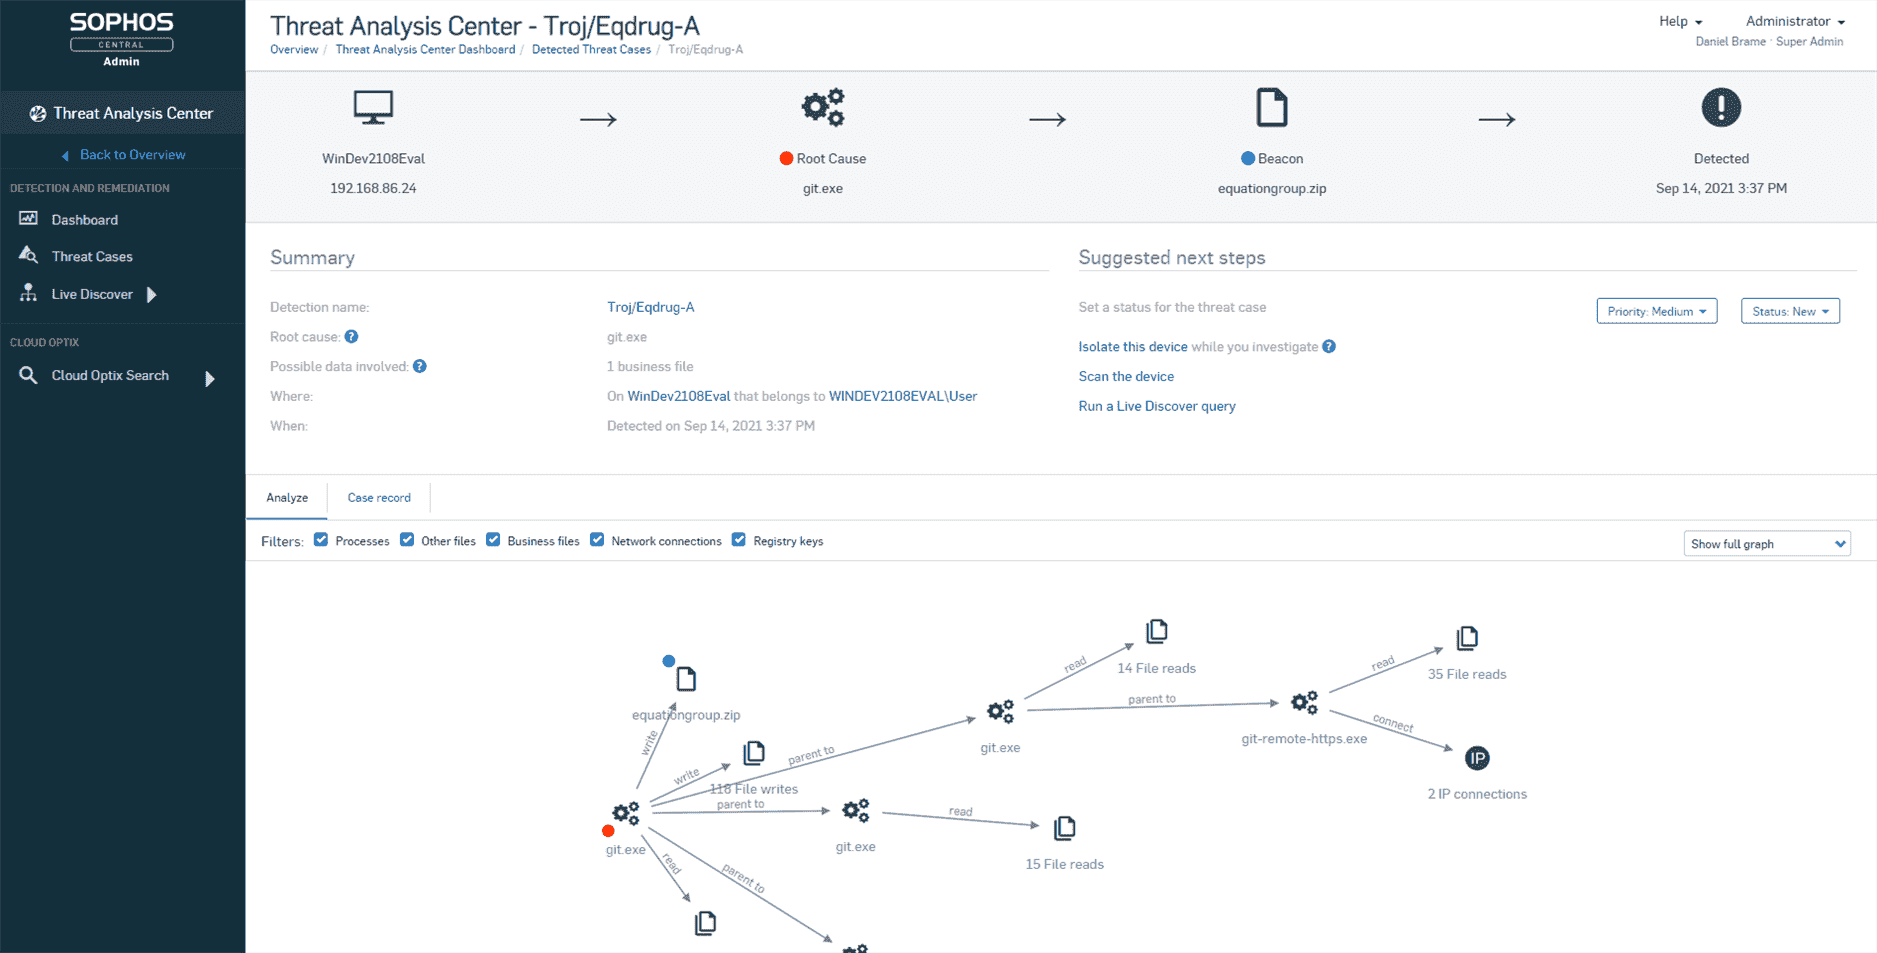Click the Isolate this device link
The image size is (1877, 953).
pos(1133,347)
